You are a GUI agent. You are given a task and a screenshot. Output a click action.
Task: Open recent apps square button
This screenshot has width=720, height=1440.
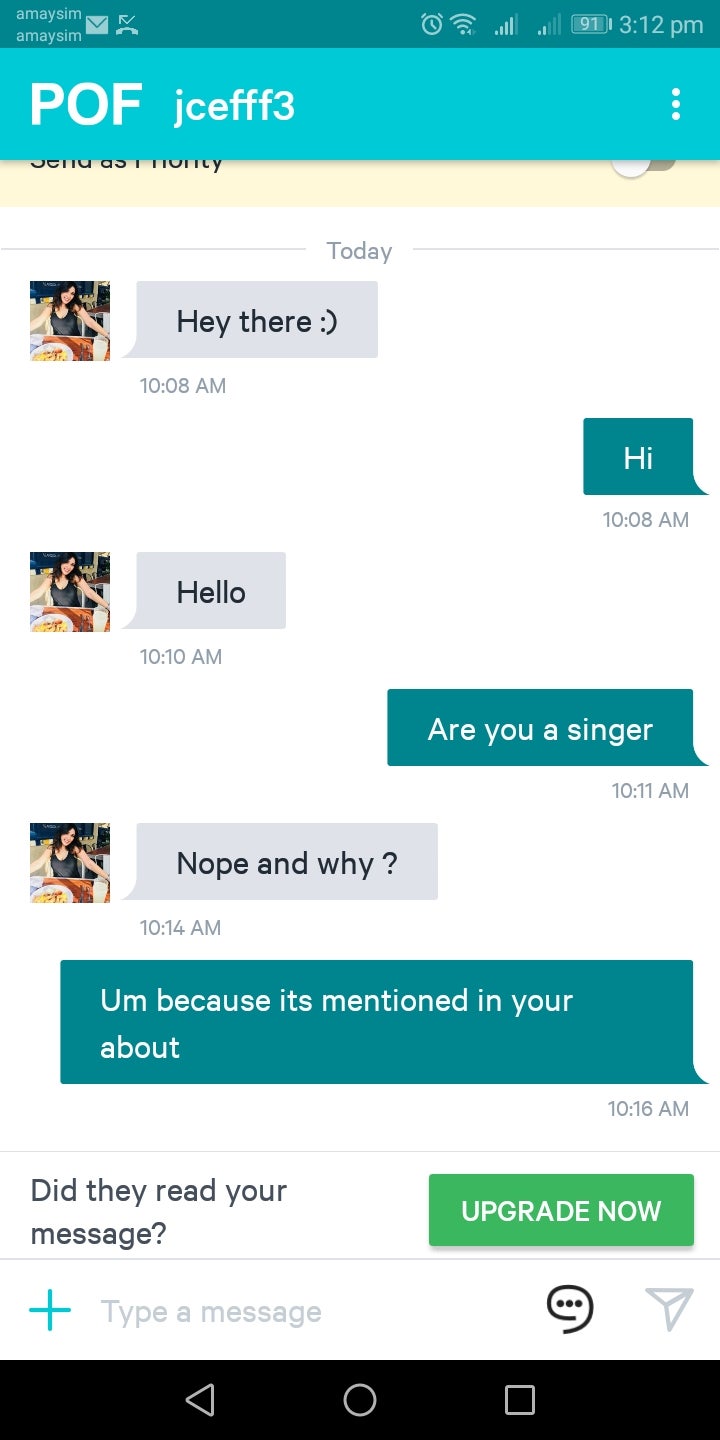[520, 1400]
